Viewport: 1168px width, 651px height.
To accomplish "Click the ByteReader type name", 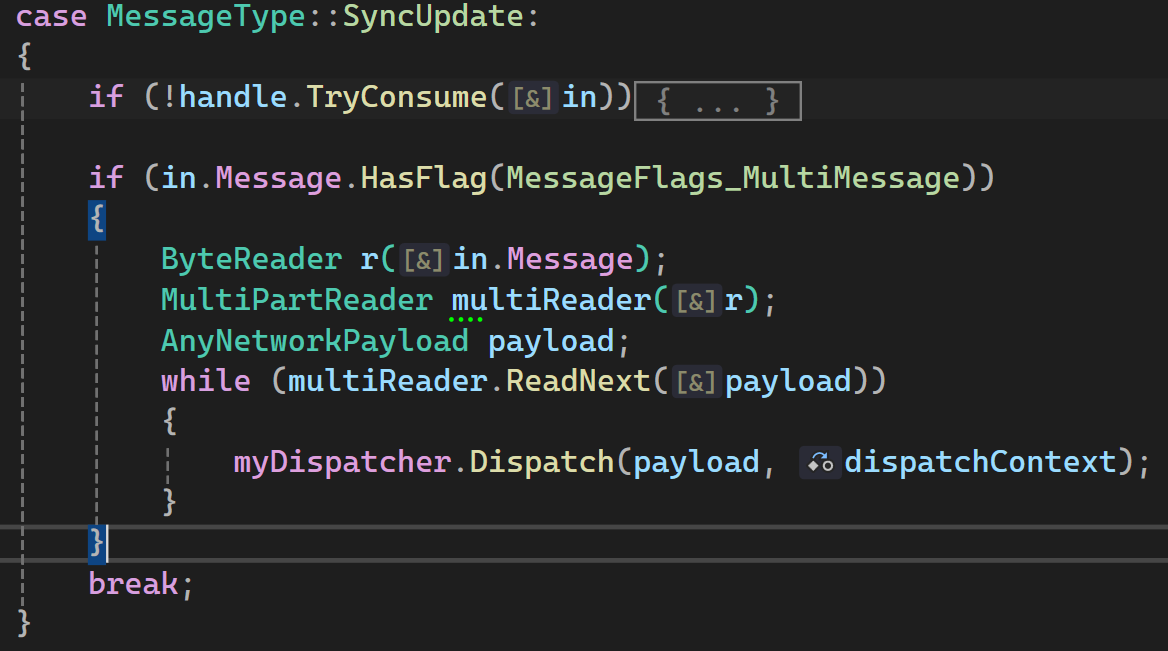I will (x=251, y=260).
